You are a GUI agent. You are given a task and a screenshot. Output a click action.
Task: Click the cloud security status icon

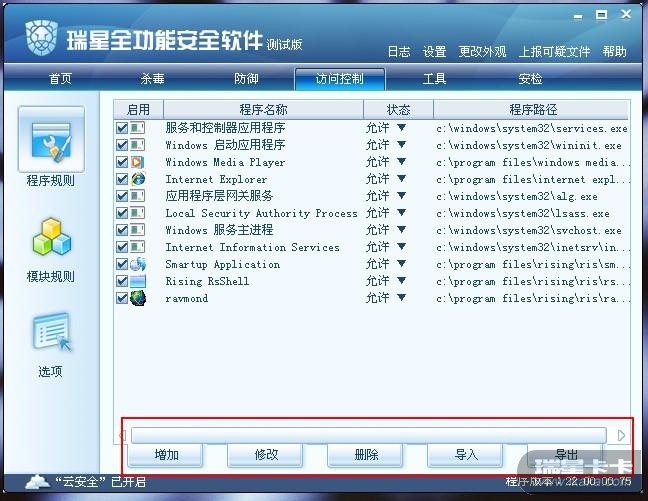pos(37,482)
